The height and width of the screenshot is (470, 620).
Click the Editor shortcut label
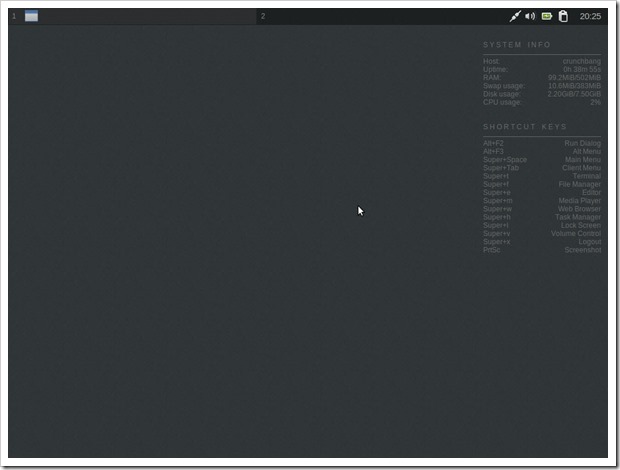click(592, 193)
